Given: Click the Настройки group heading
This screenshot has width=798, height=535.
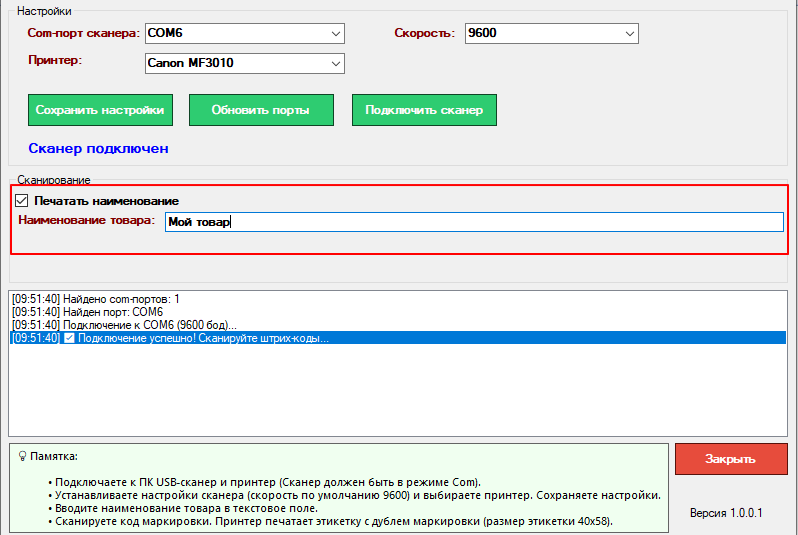Looking at the screenshot, I should click(44, 11).
